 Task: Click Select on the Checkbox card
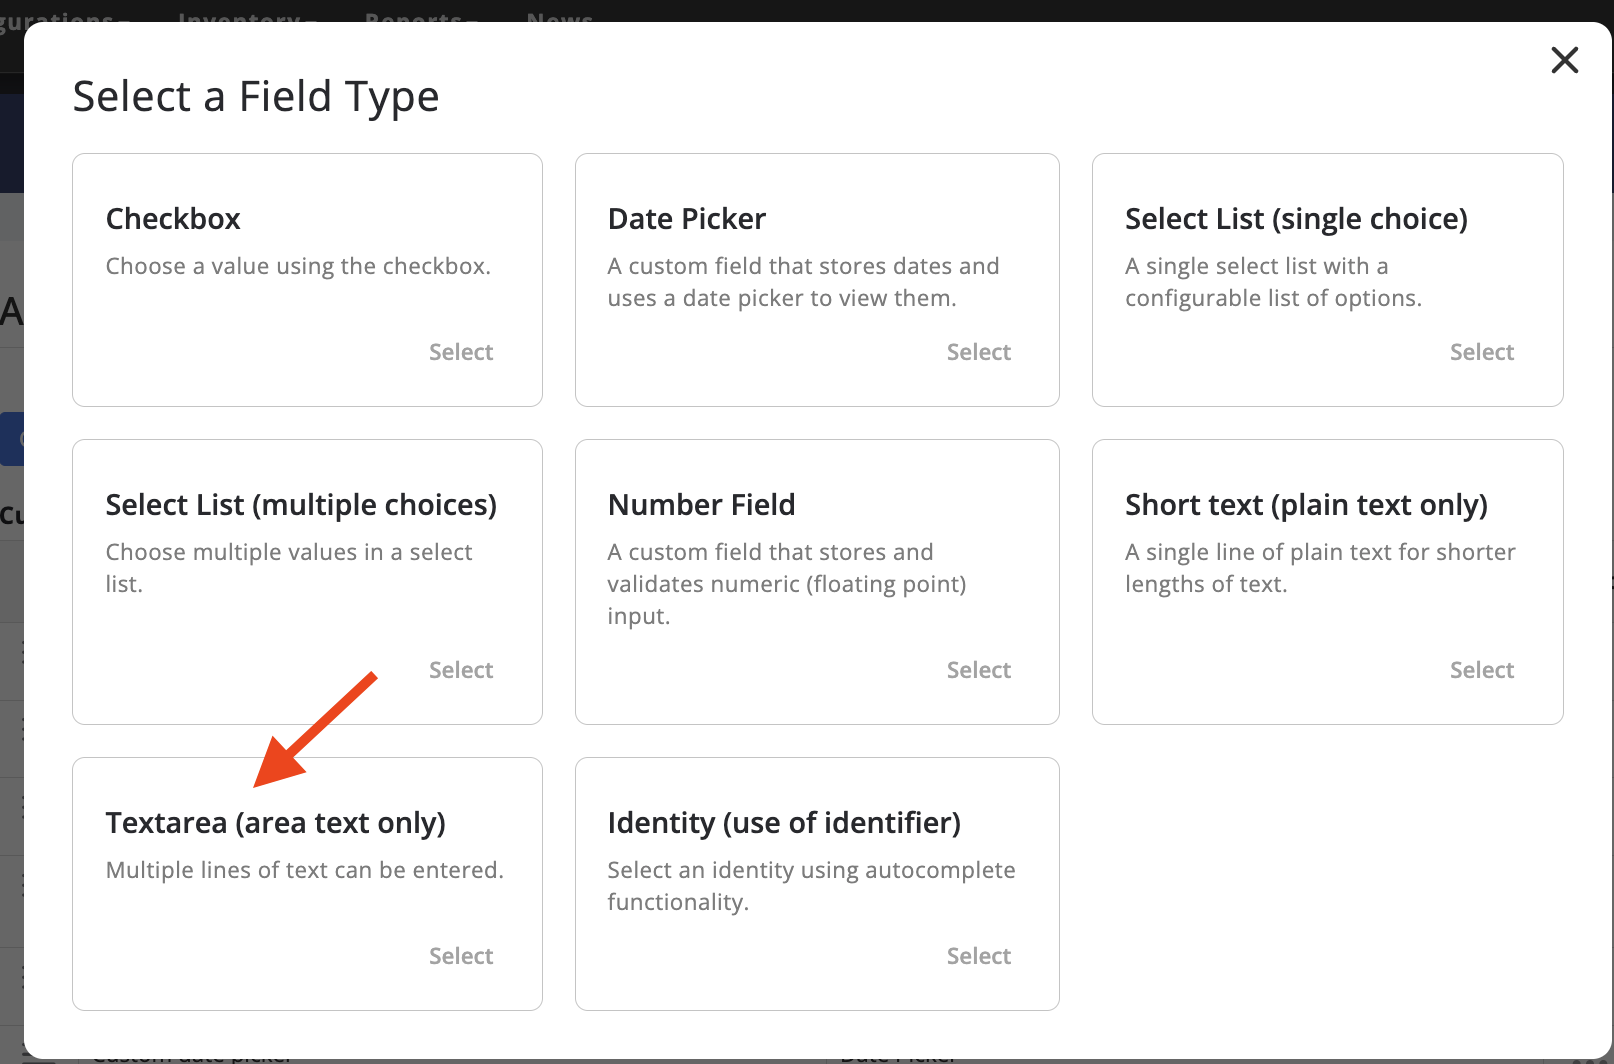click(461, 352)
